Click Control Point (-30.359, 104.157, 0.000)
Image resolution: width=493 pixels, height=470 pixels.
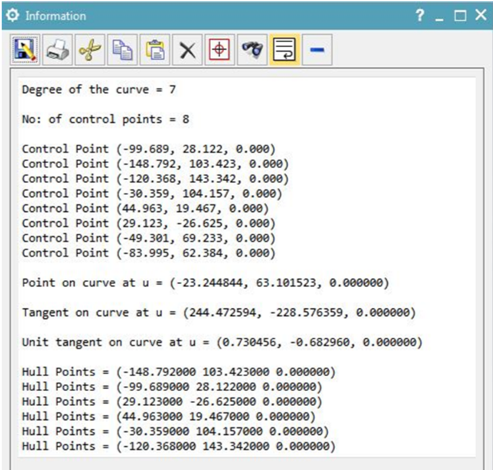(x=152, y=193)
